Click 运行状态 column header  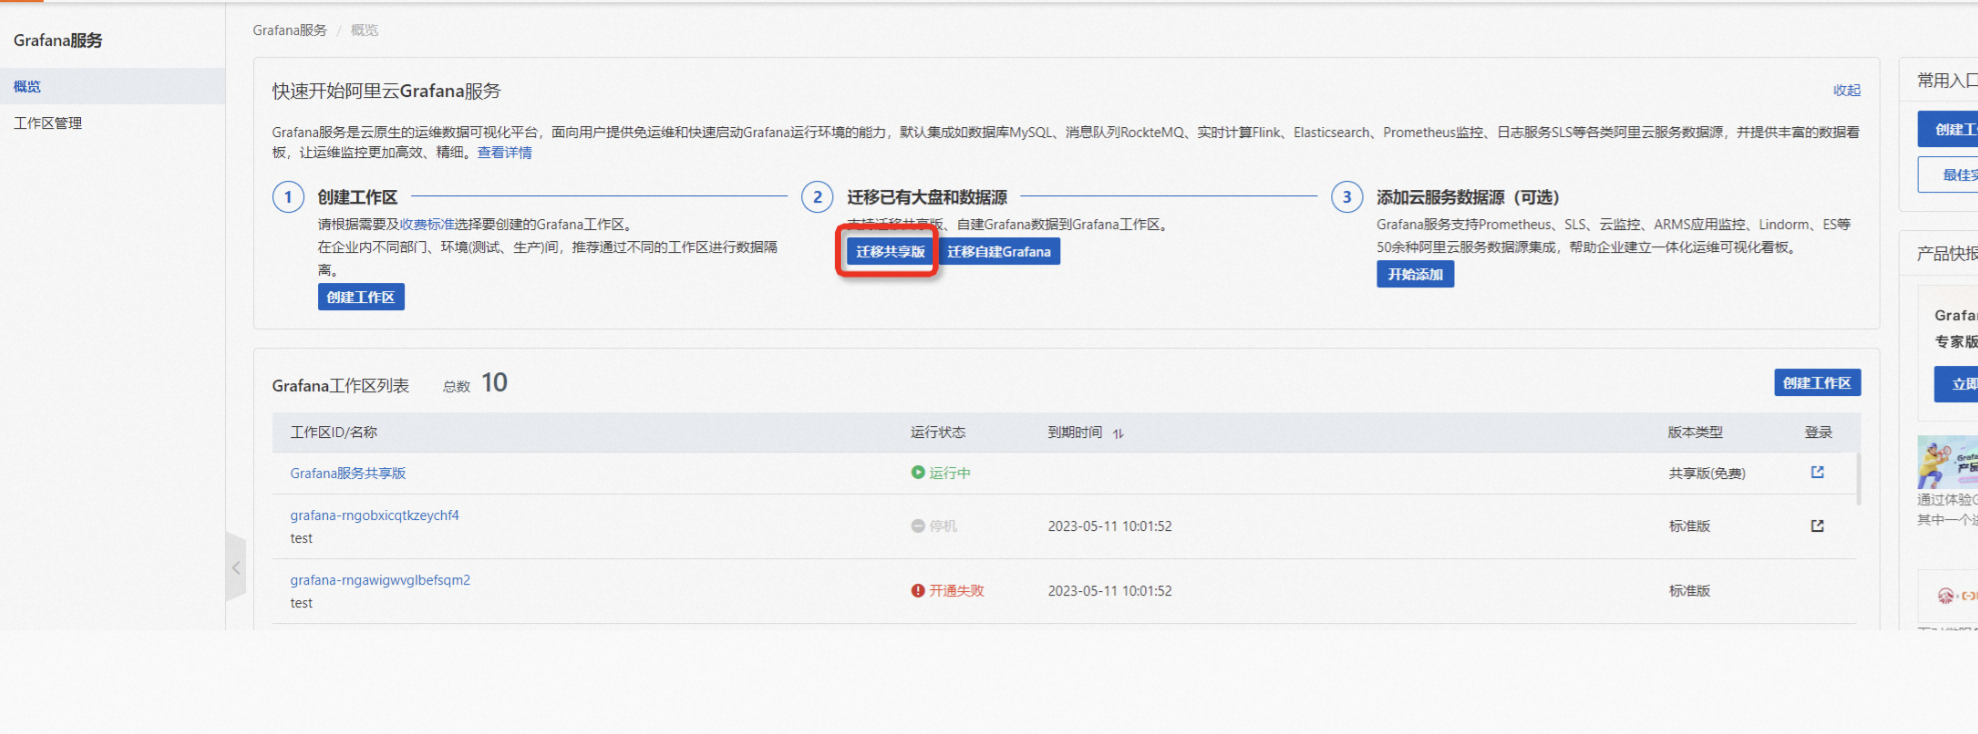[938, 432]
